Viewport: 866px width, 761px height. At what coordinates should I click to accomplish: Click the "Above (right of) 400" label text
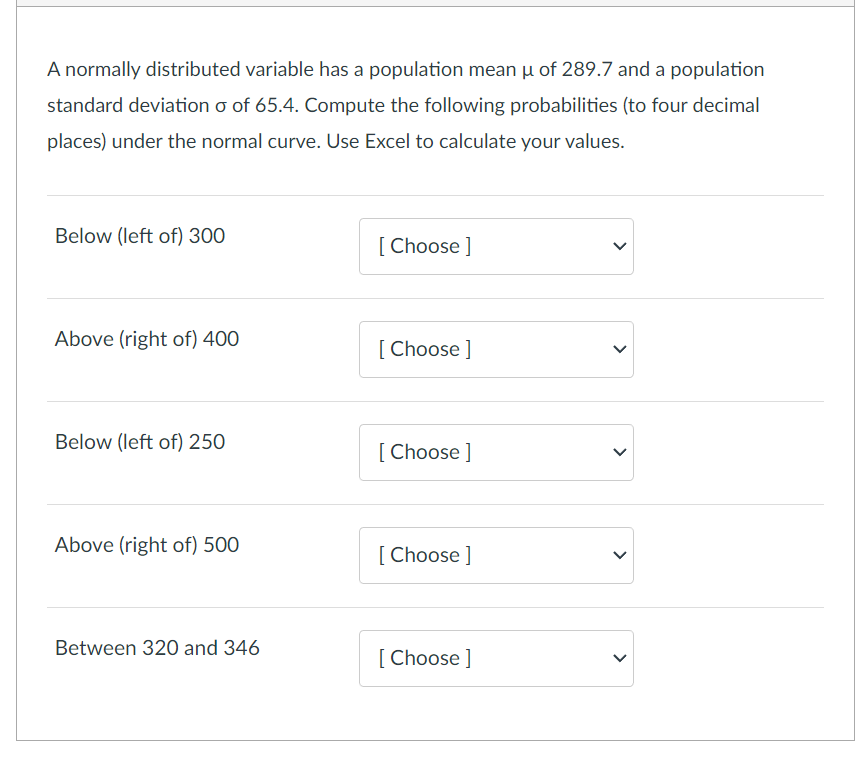(x=147, y=339)
